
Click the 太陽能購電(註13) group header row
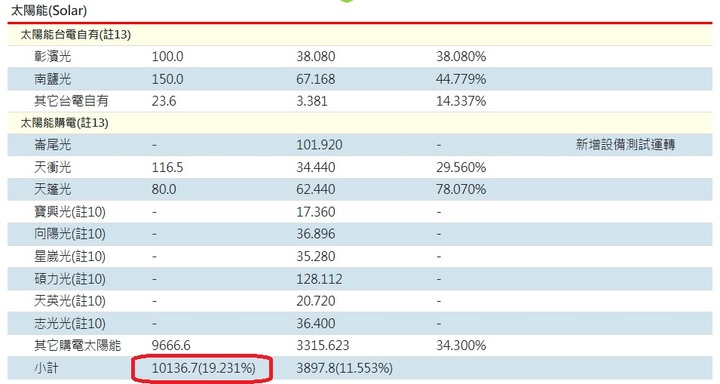coord(360,123)
